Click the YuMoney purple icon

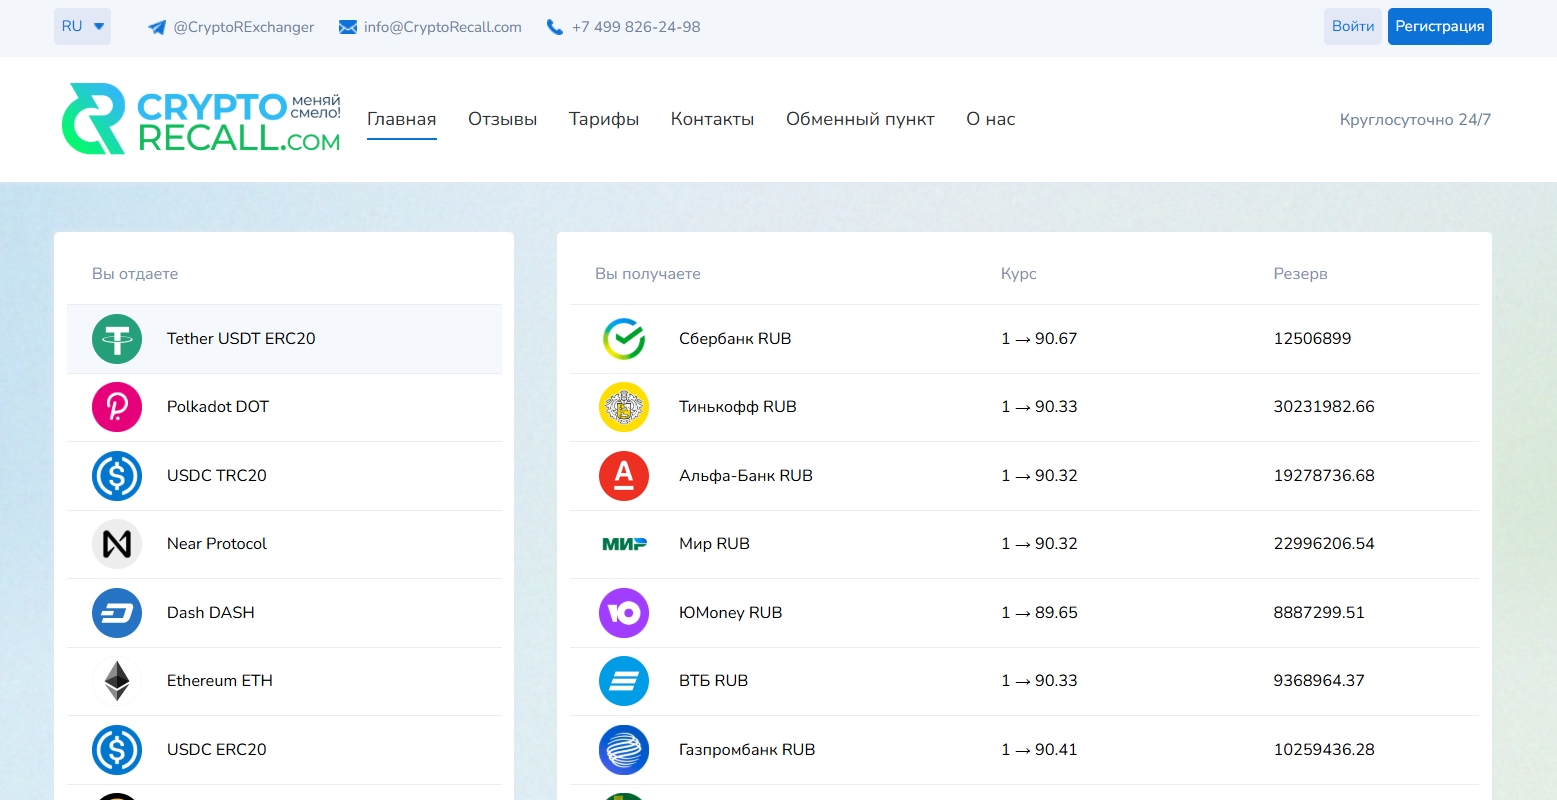coord(624,613)
